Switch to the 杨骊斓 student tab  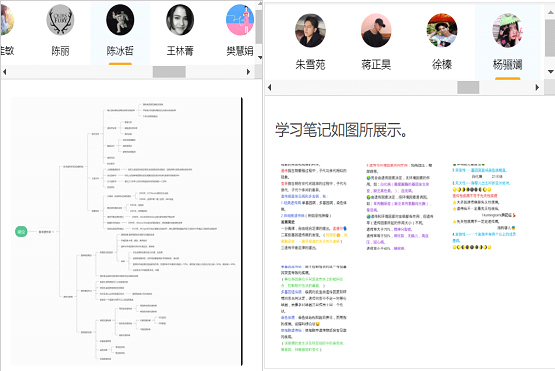(x=508, y=42)
